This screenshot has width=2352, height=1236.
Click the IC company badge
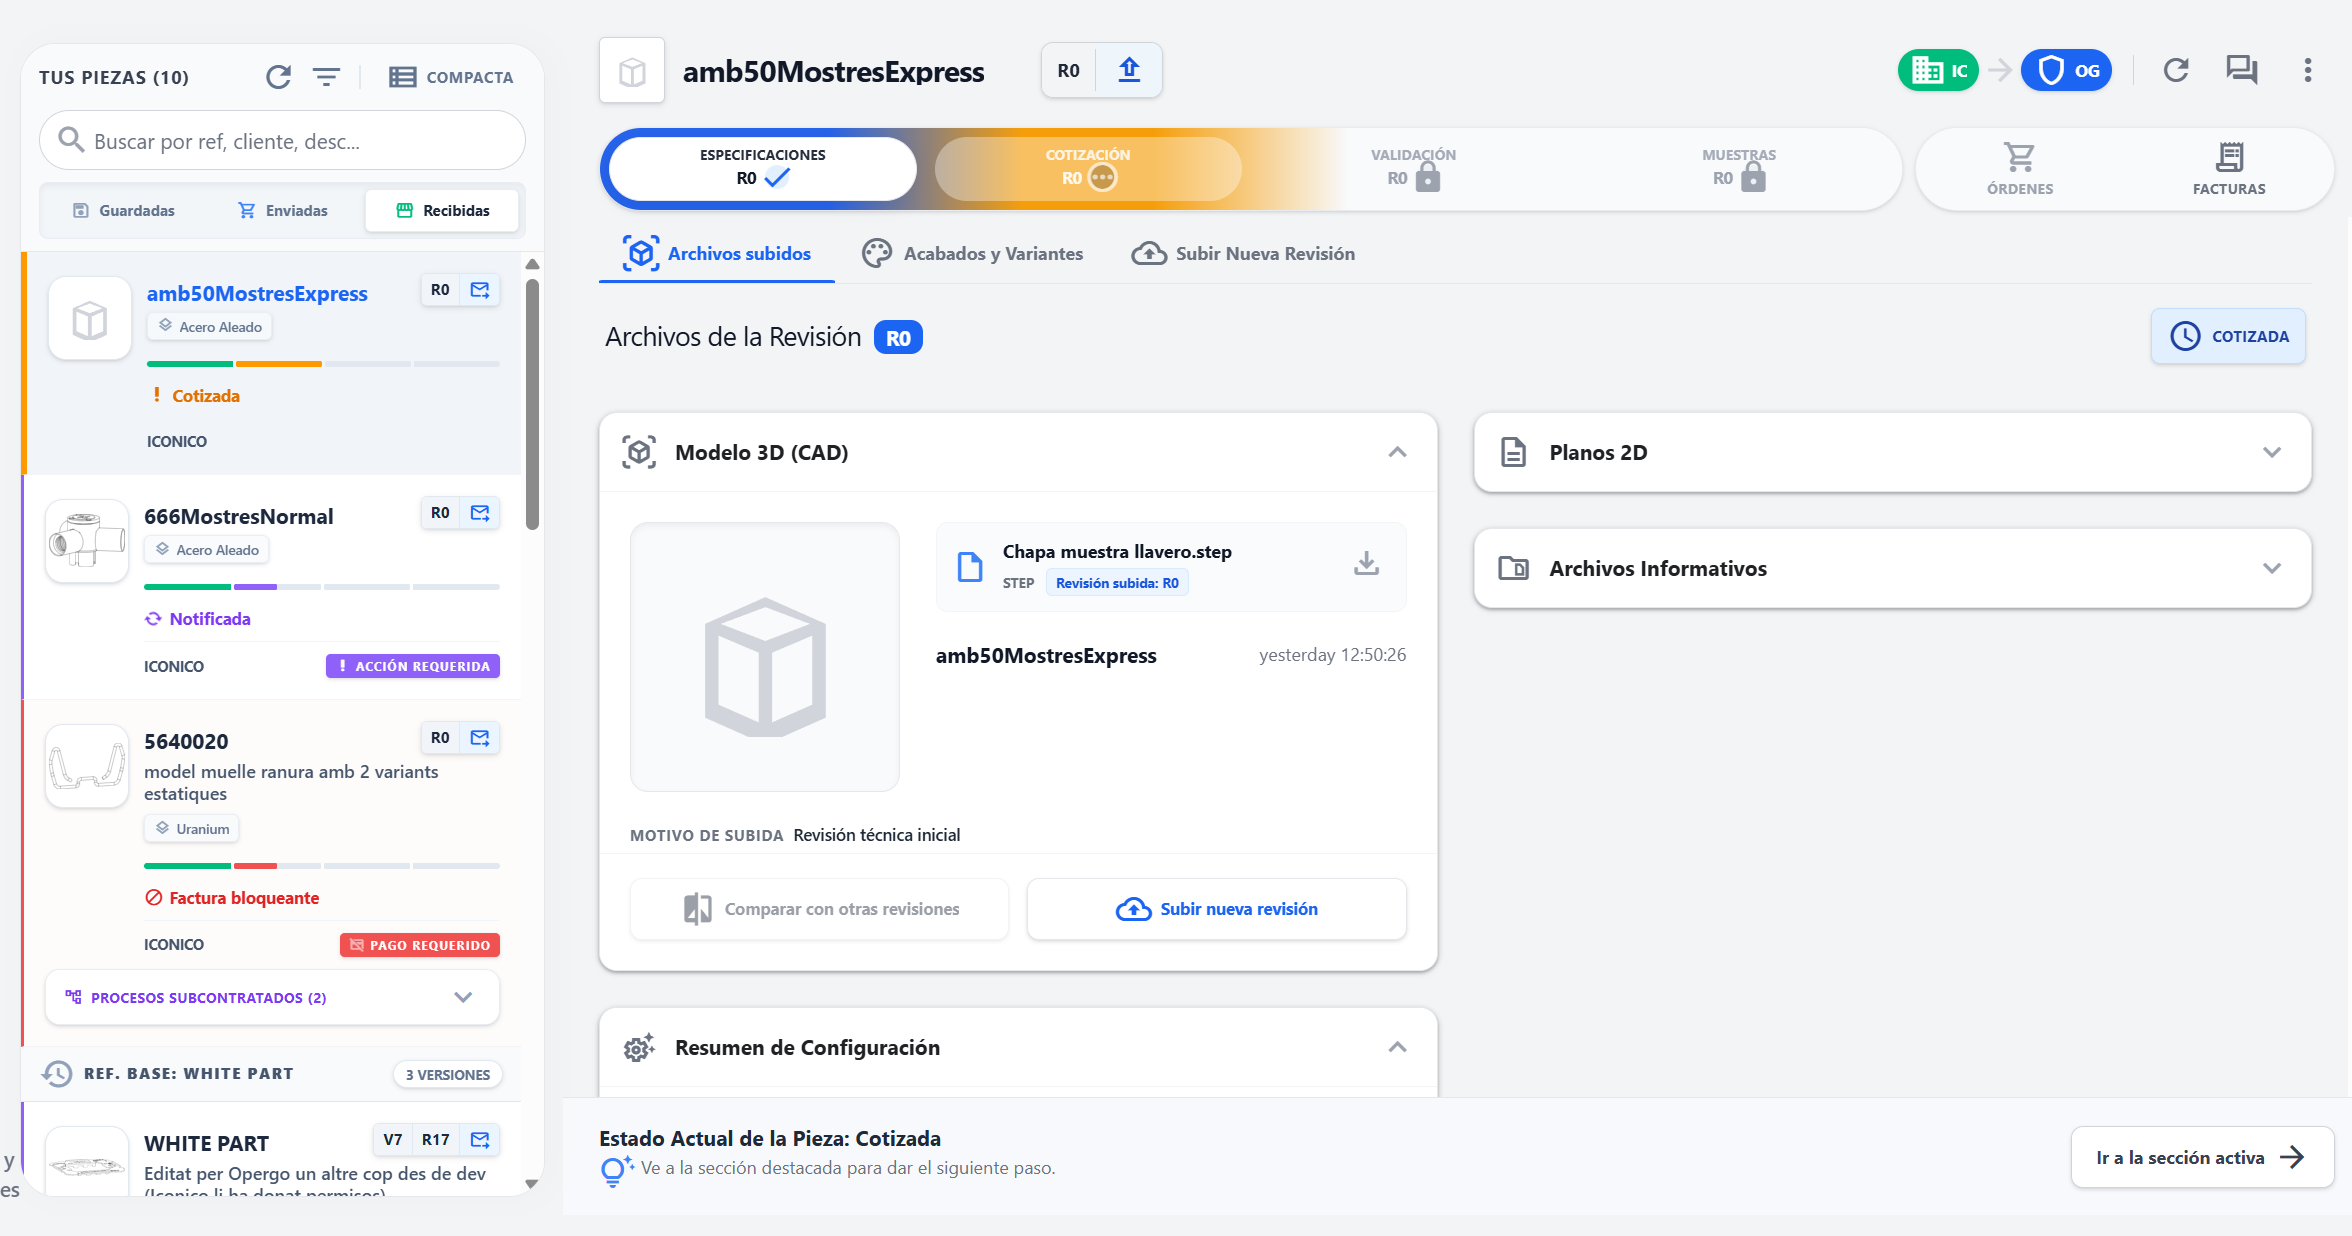click(x=1938, y=70)
